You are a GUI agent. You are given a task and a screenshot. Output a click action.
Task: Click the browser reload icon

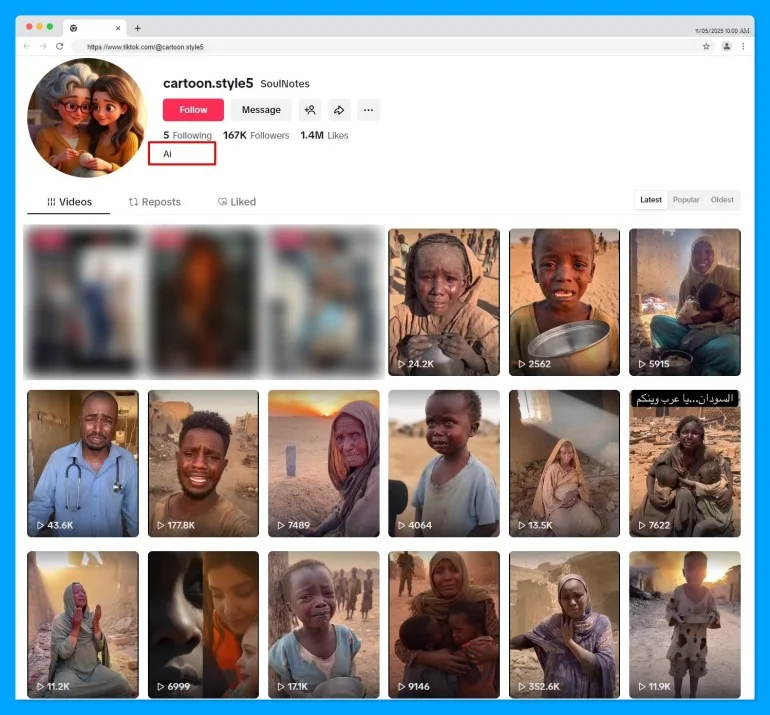60,46
